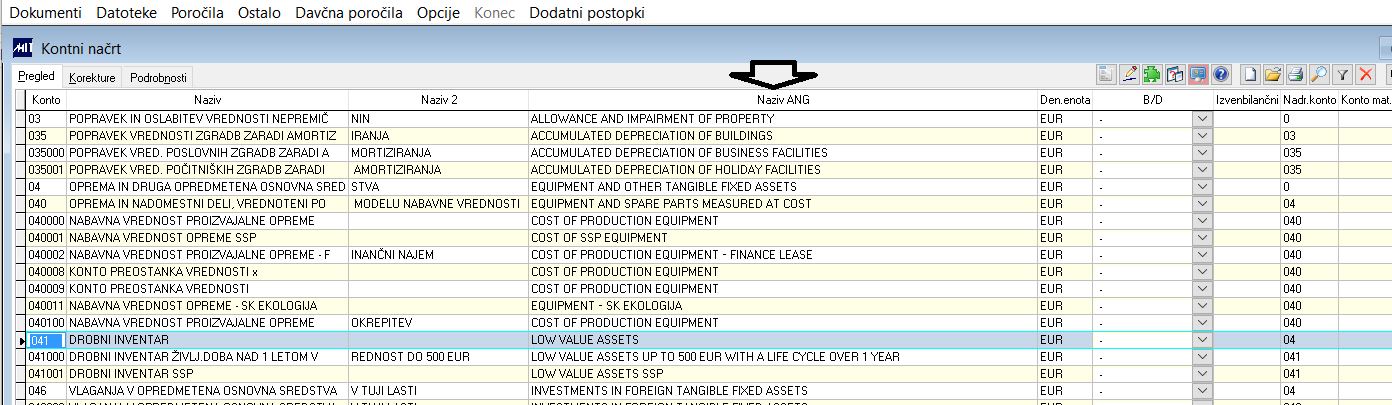The image size is (1392, 405).
Task: Click the pencil edit icon in toolbar
Action: coord(1130,74)
